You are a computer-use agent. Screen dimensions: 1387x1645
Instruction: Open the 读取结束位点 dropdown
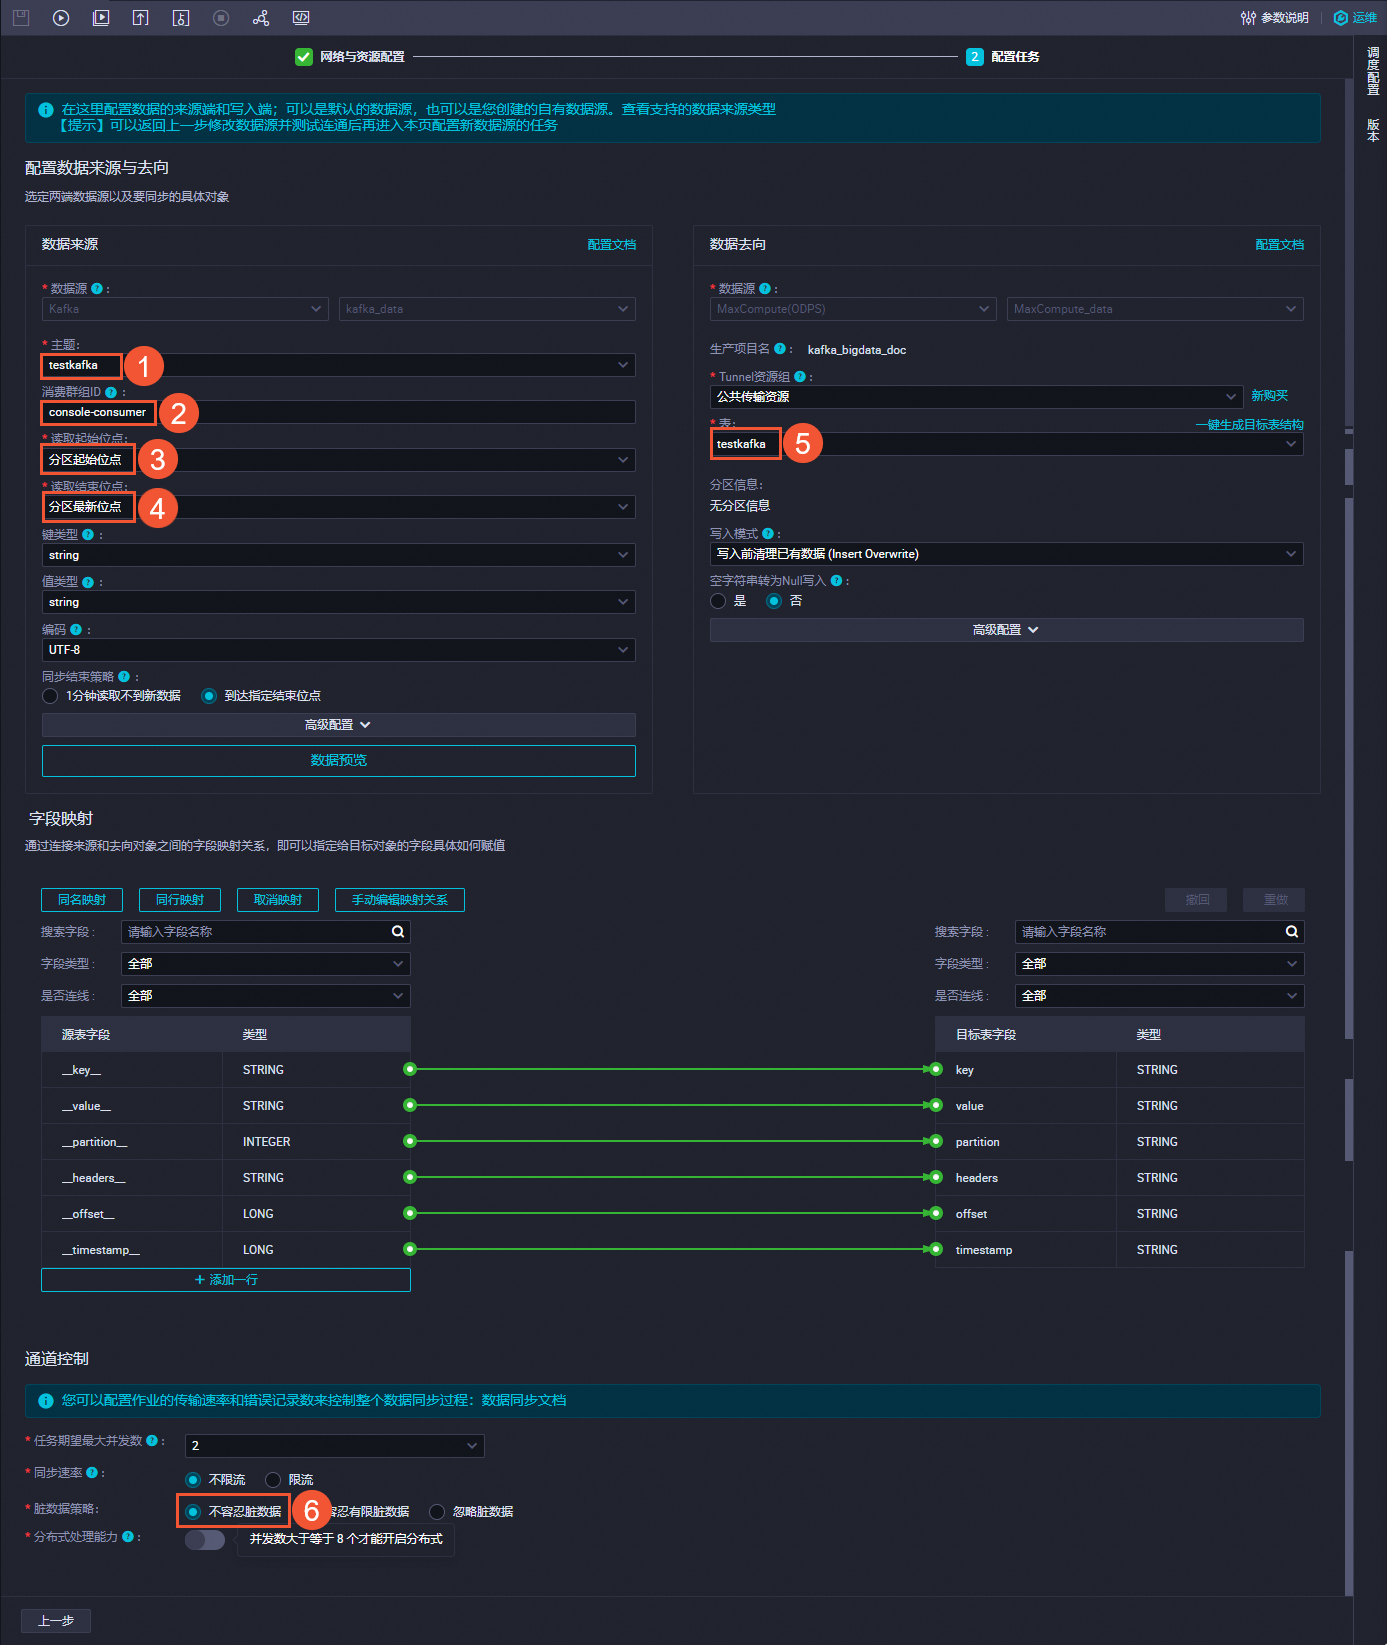(338, 507)
